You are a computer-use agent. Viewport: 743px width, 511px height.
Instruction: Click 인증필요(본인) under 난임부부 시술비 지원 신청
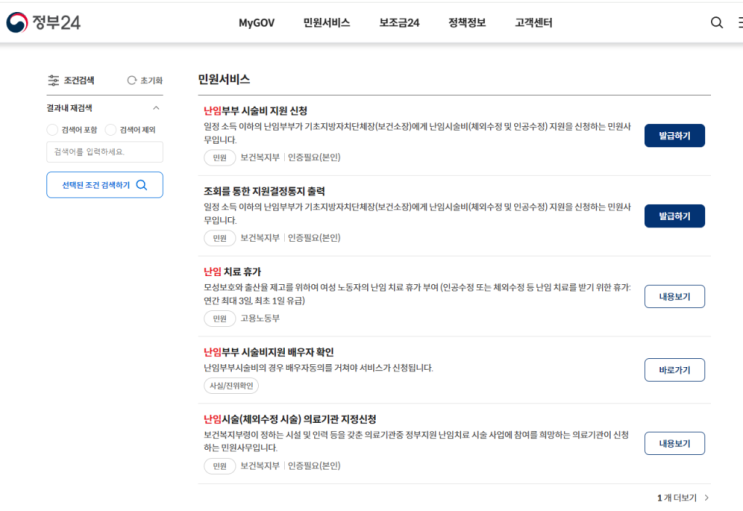coord(314,157)
